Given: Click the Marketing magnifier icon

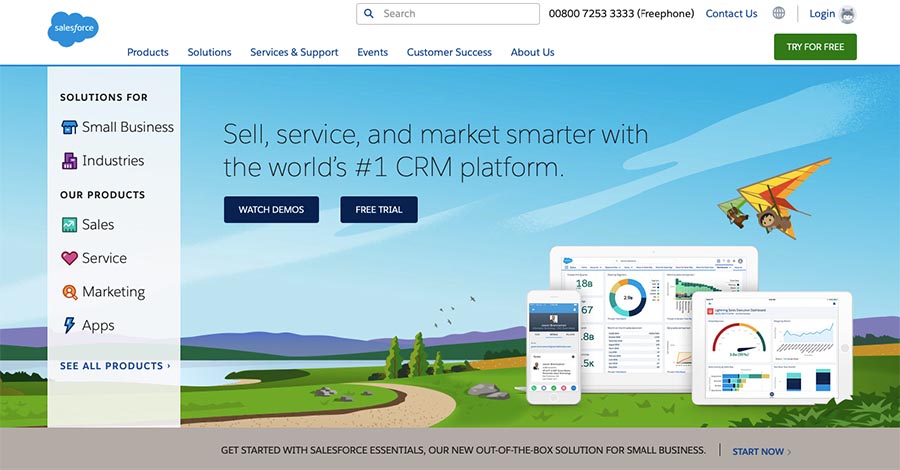Looking at the screenshot, I should (69, 292).
